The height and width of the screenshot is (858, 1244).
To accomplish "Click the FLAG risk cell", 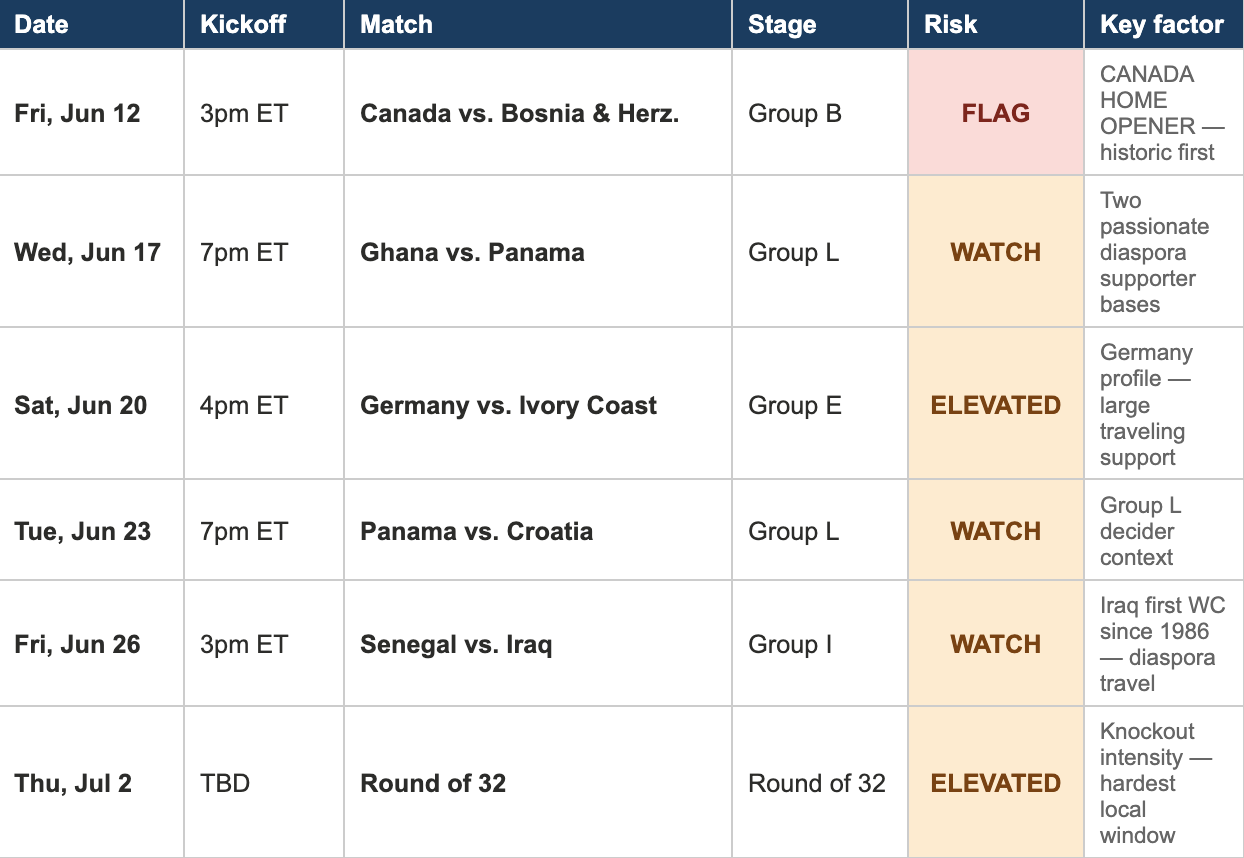I will coord(996,113).
